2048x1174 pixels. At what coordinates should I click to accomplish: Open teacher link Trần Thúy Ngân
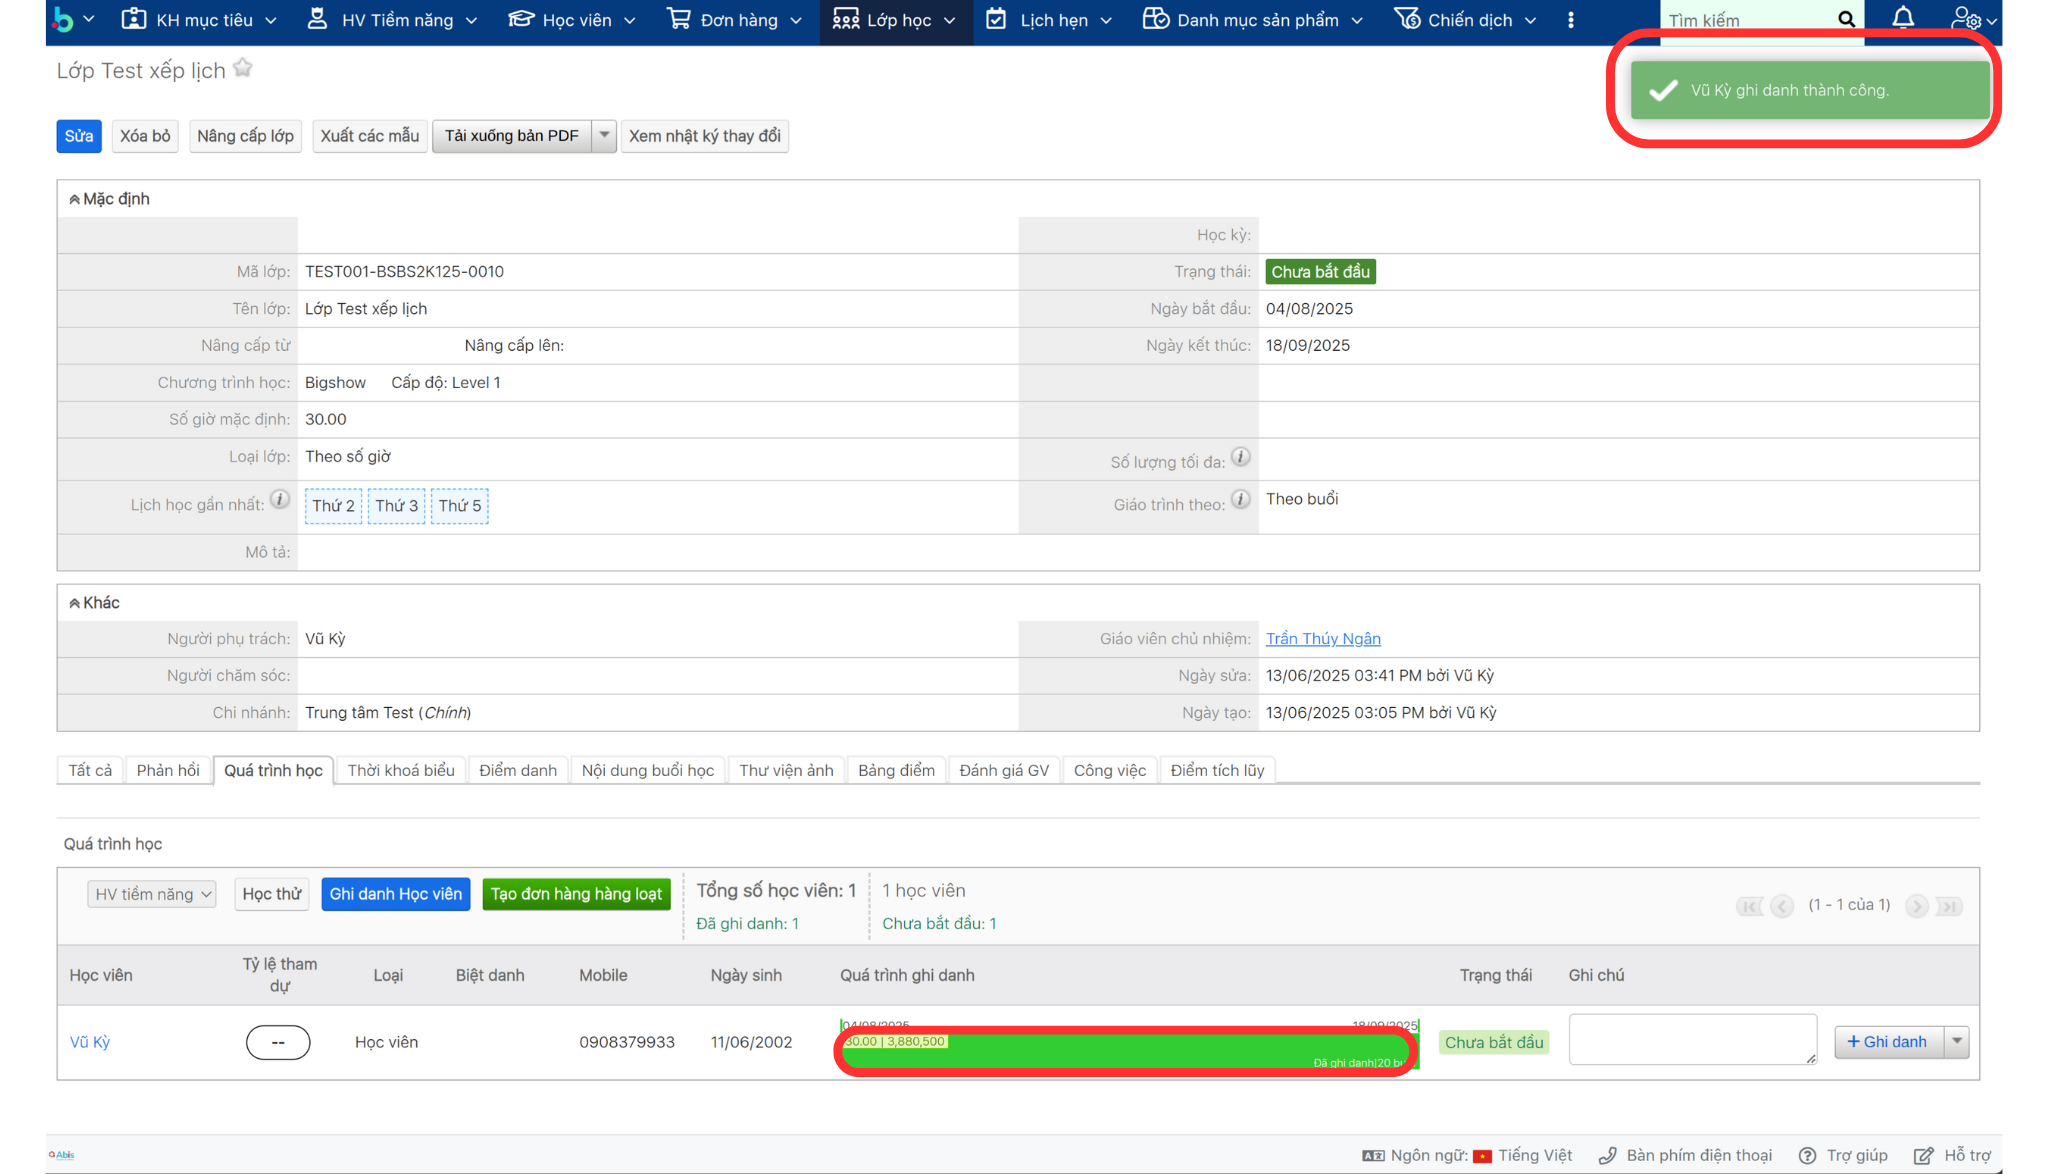click(1322, 638)
